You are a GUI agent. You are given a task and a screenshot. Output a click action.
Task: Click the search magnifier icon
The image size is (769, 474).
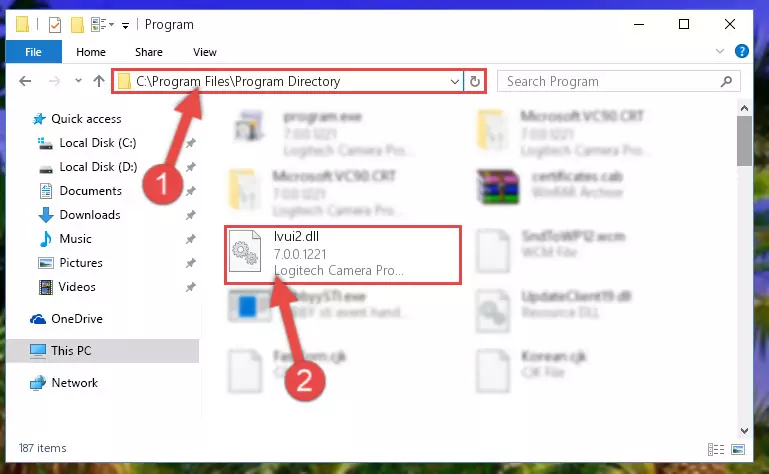[x=726, y=81]
